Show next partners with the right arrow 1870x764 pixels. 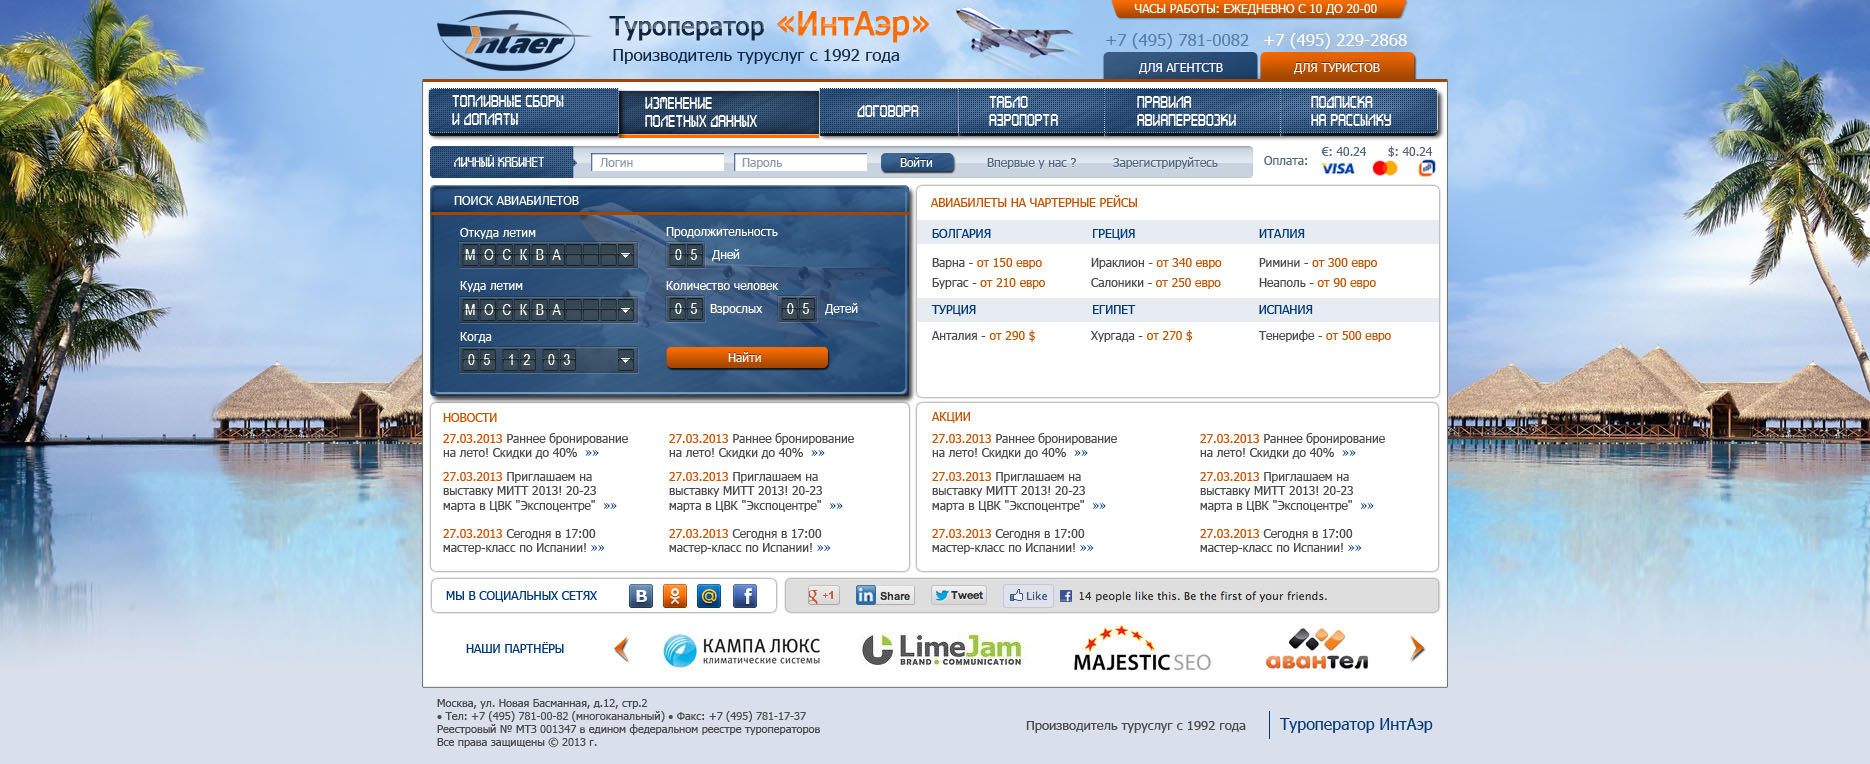1417,649
